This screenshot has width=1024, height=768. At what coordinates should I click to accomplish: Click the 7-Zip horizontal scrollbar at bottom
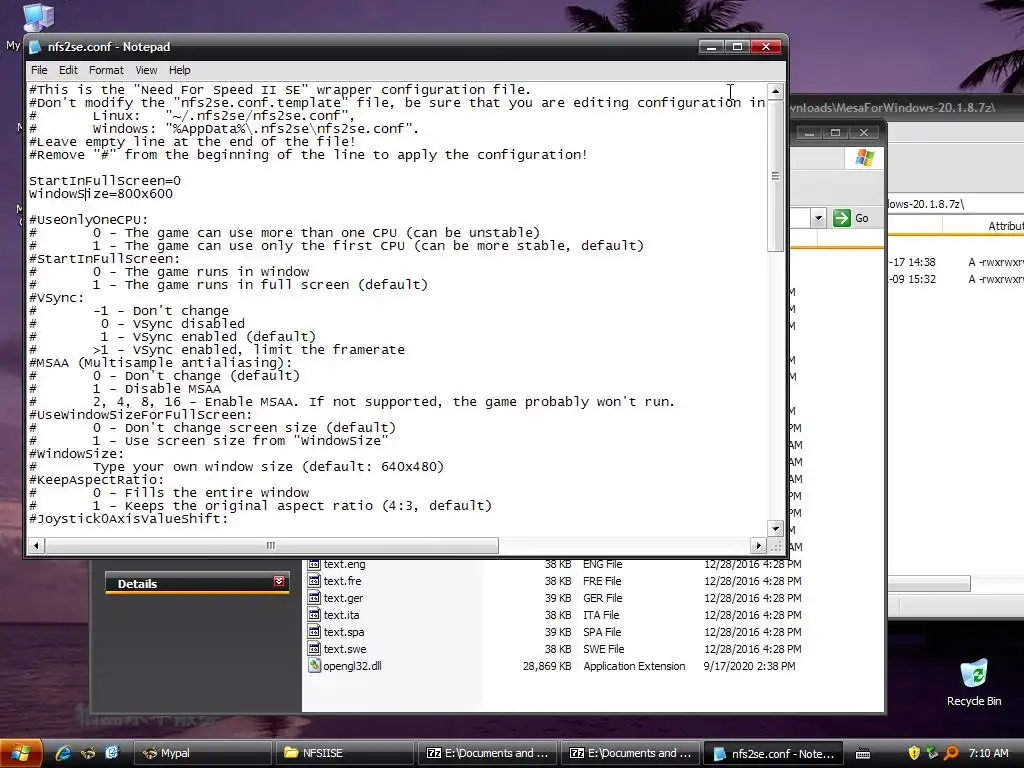pos(929,584)
